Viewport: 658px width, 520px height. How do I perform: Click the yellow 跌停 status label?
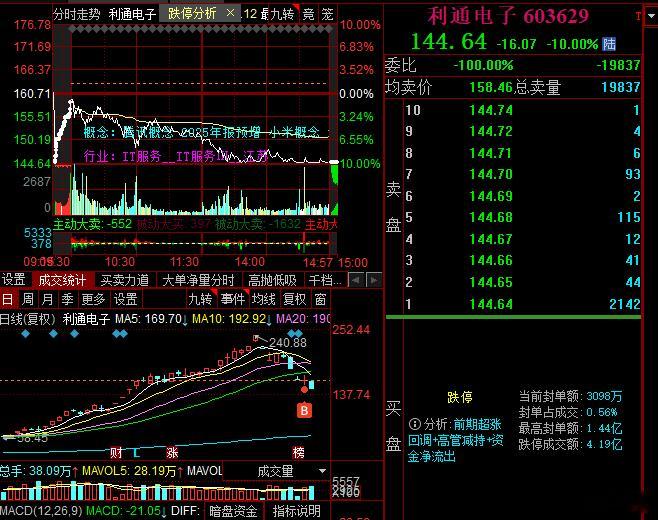coord(460,397)
